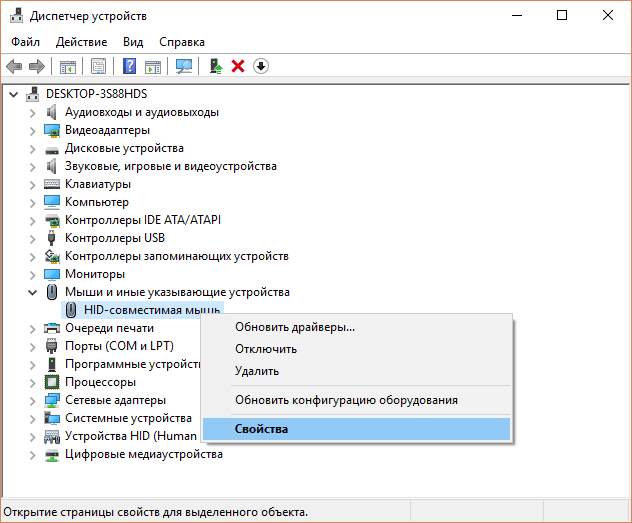Click the blue question mark Help toolbar icon
The image size is (632, 523).
(130, 66)
